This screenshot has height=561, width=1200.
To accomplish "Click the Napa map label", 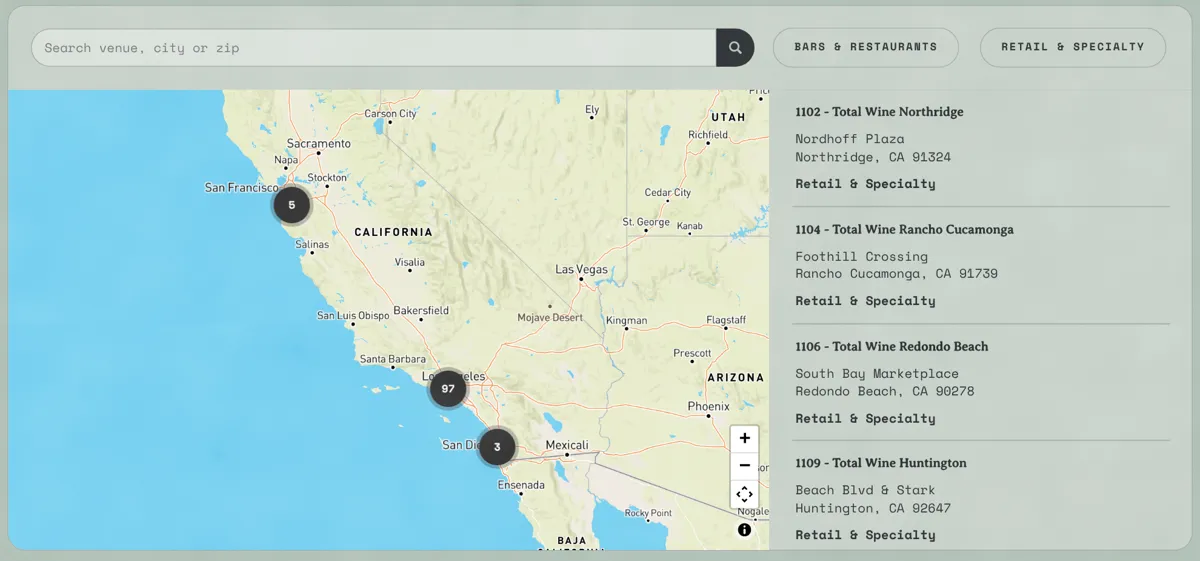I will (286, 160).
